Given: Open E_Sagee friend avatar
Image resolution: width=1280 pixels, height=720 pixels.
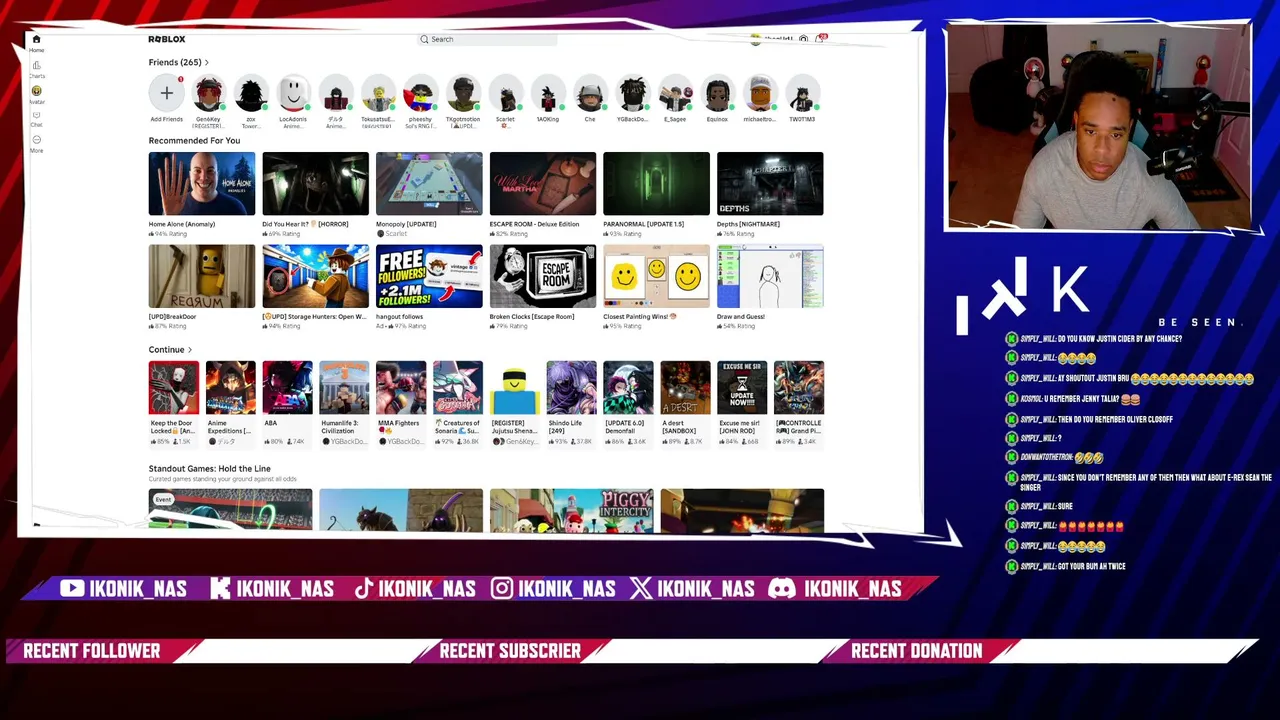Looking at the screenshot, I should [675, 93].
